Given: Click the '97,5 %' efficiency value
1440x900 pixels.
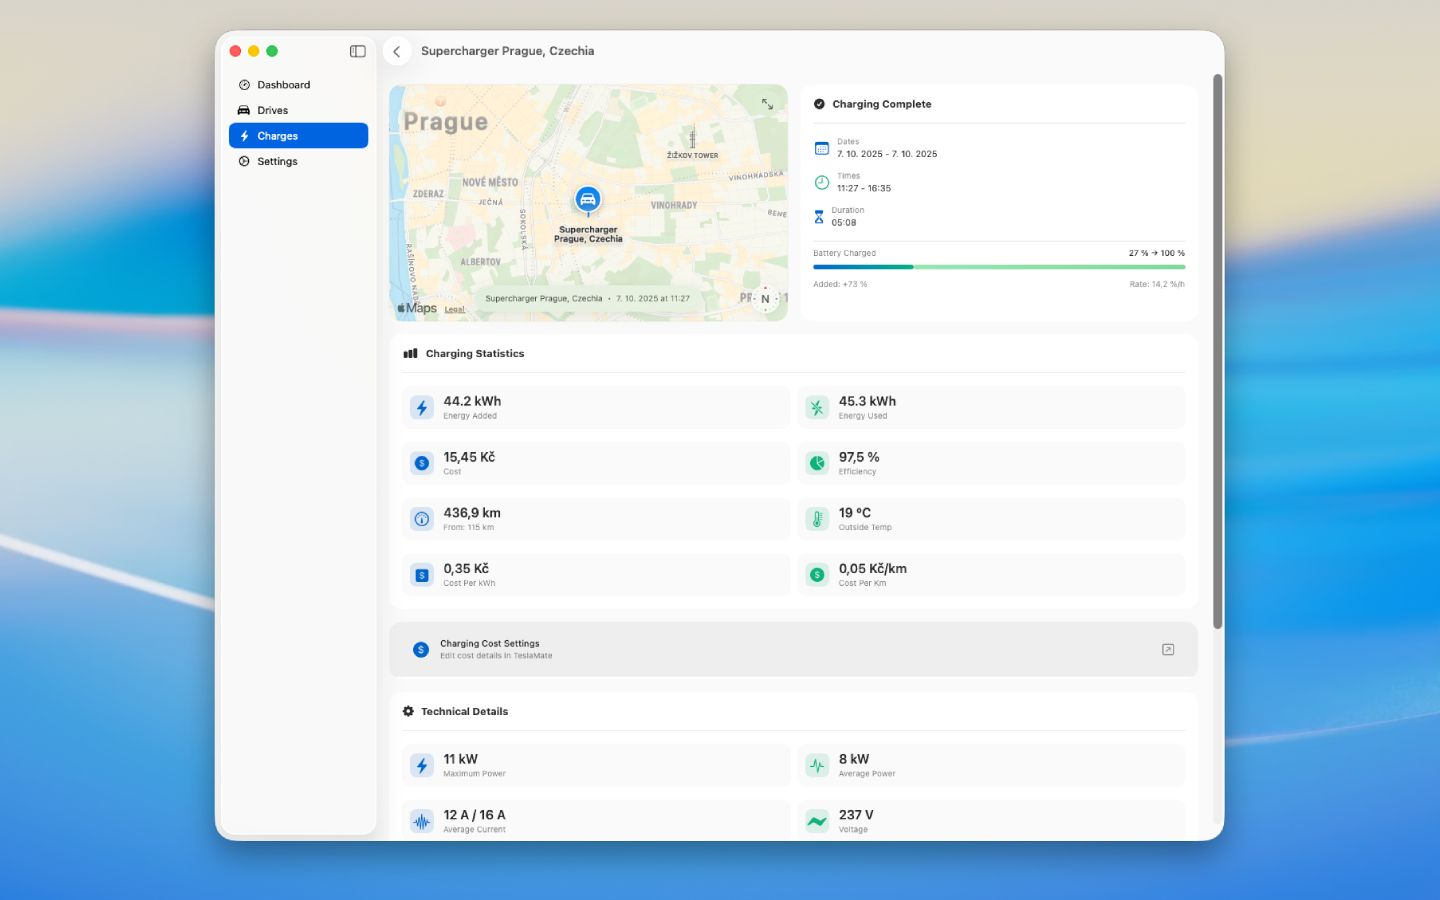Looking at the screenshot, I should pyautogui.click(x=859, y=457).
